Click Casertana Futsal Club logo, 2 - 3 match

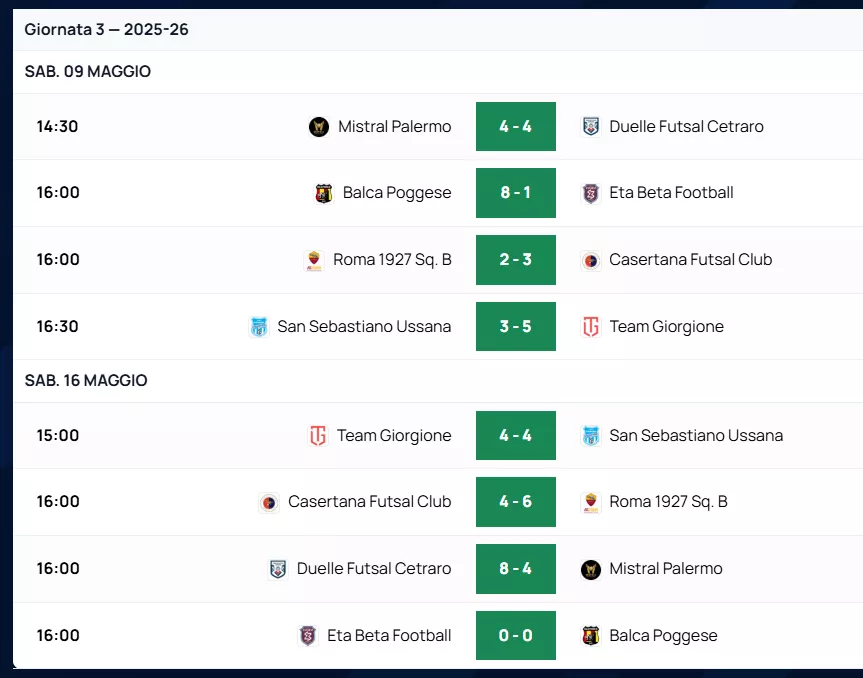(591, 260)
